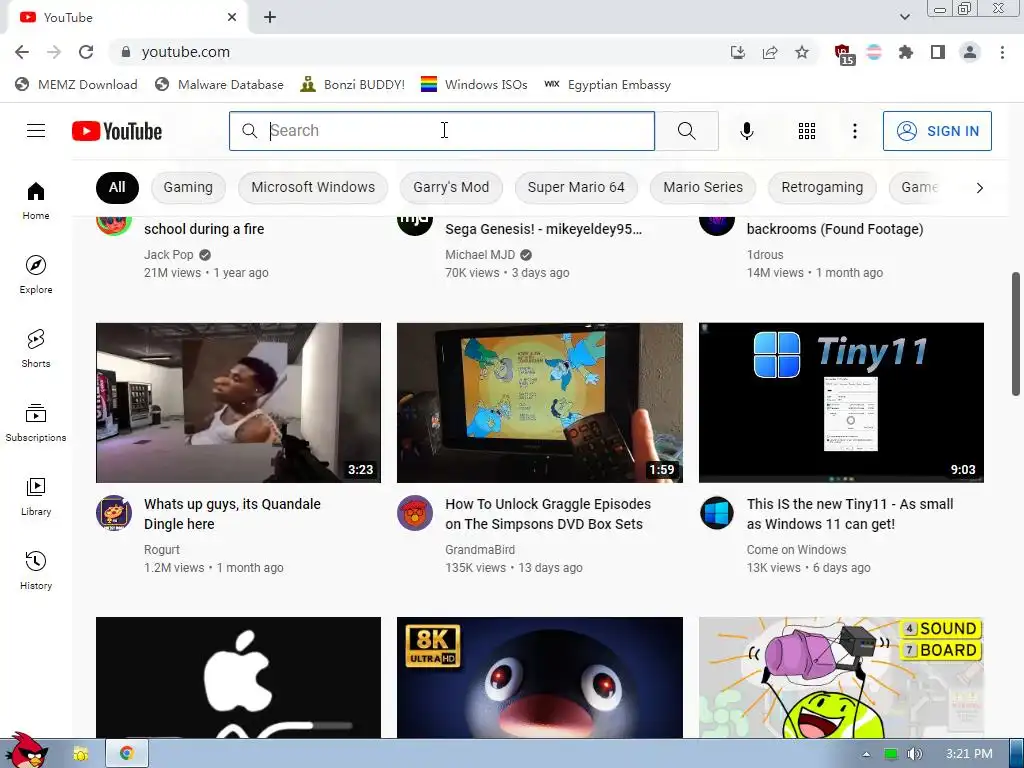Viewport: 1024px width, 768px height.
Task: Open the Extensions puzzle piece menu
Action: [906, 52]
